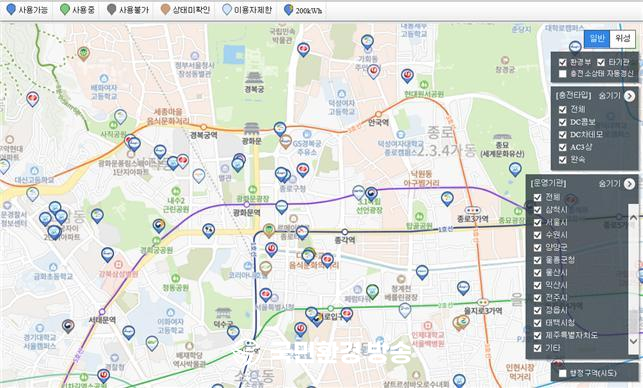Hide the 운영기관 panel using arrow button
Image resolution: width=643 pixels, height=388 pixels.
(629, 184)
